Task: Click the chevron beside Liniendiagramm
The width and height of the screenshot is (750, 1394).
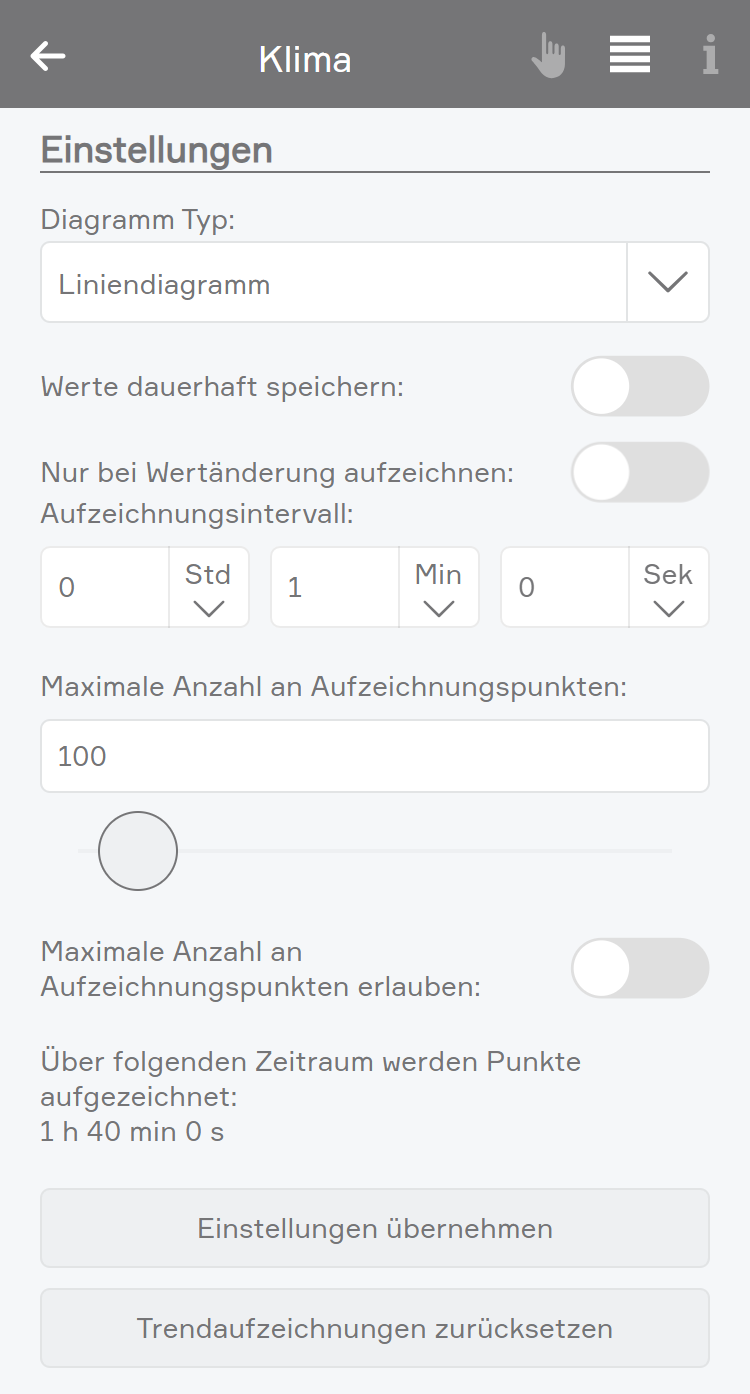Action: pyautogui.click(x=668, y=283)
